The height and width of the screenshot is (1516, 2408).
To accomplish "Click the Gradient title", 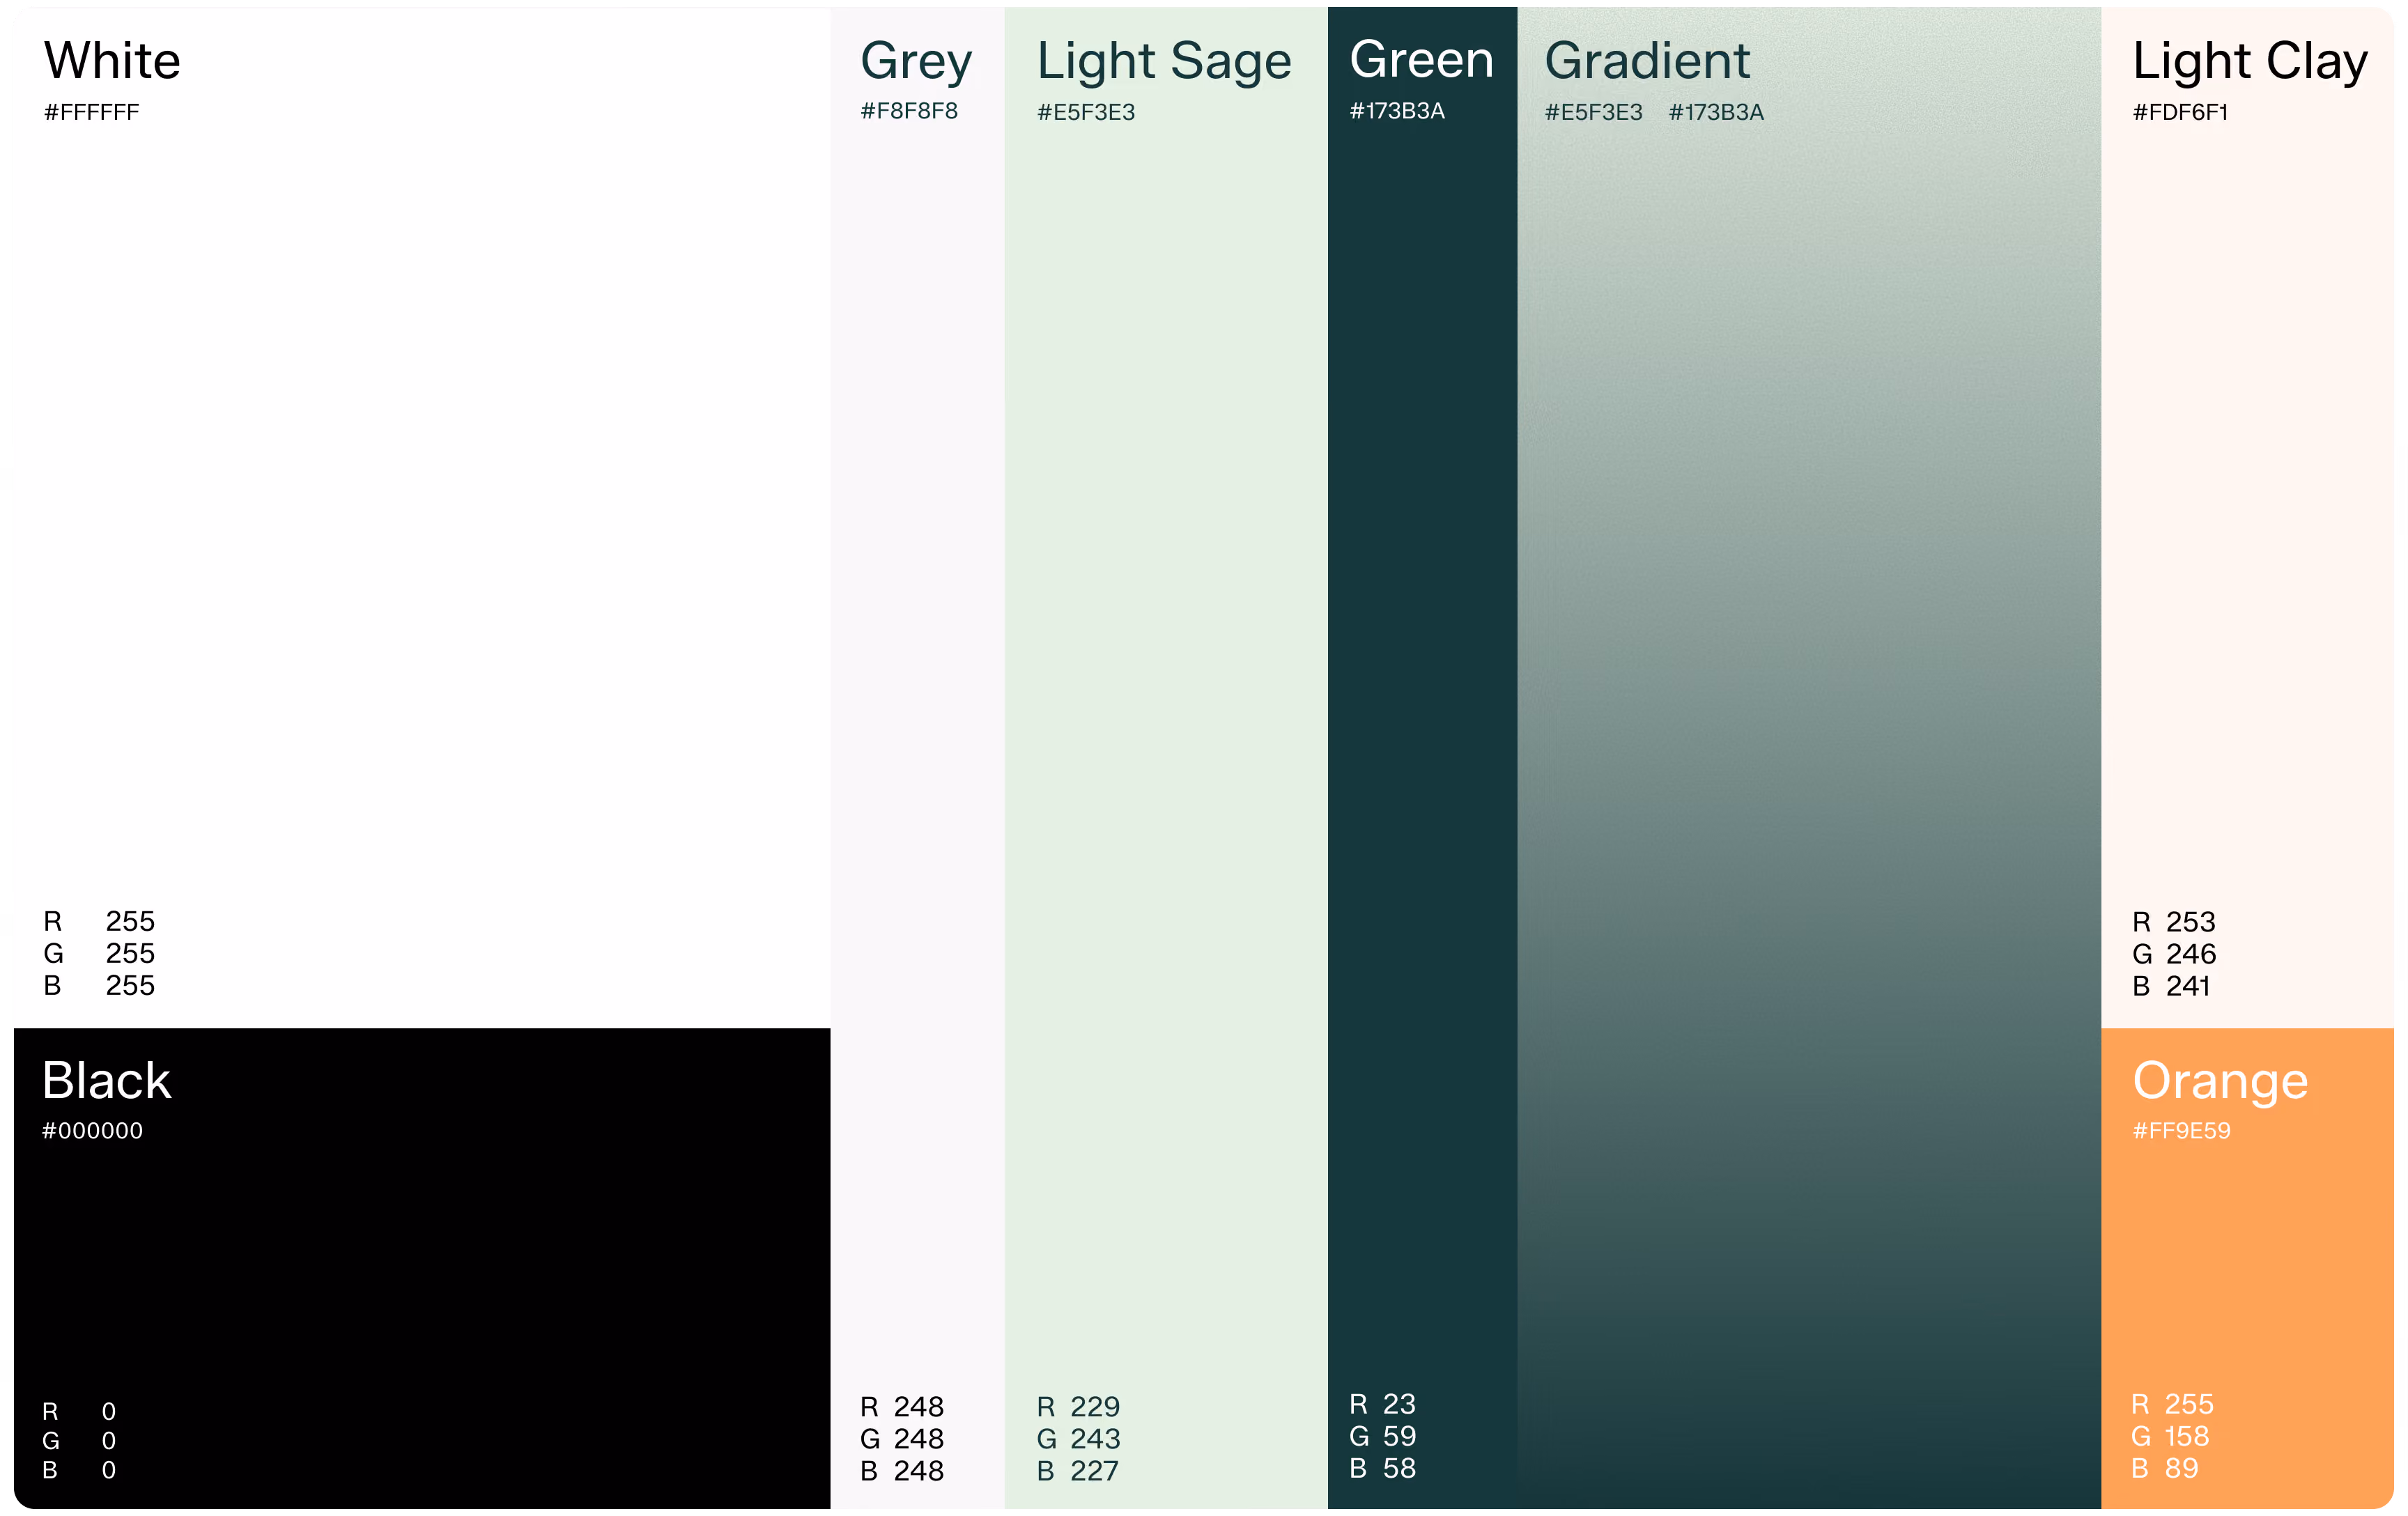I will click(x=1647, y=61).
